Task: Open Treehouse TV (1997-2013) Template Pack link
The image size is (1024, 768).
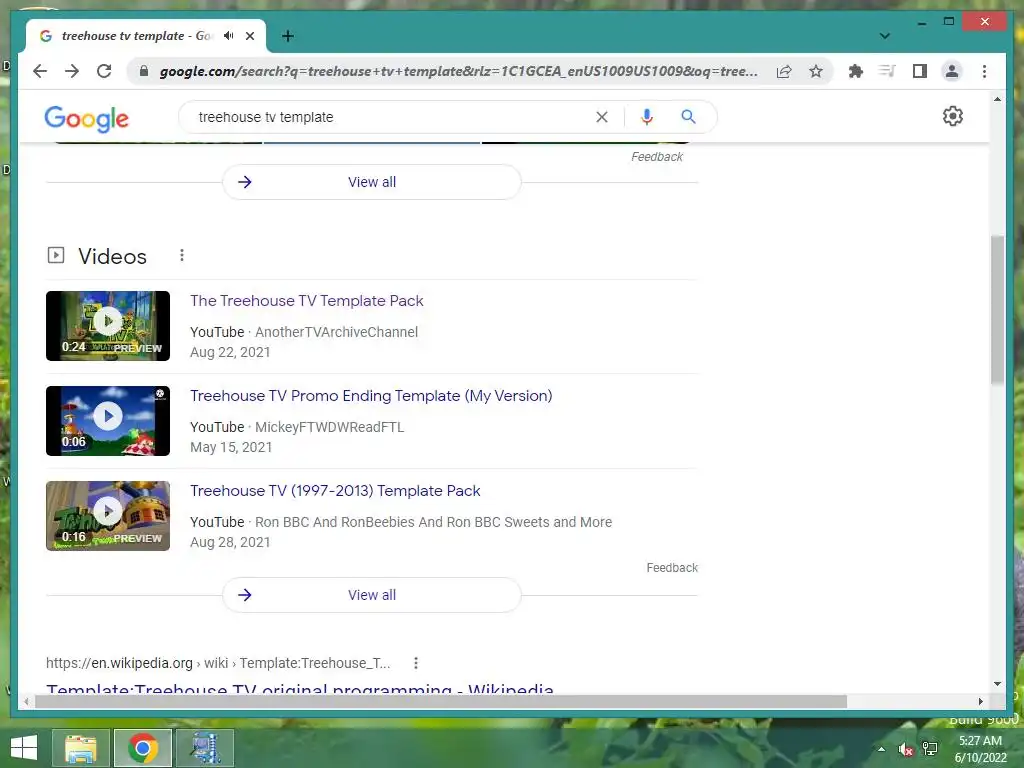Action: [335, 491]
